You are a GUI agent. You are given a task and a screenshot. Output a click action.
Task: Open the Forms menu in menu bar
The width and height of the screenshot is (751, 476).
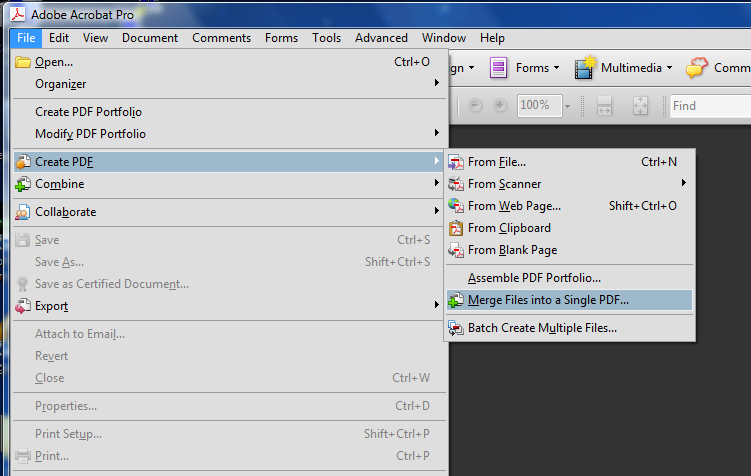click(x=281, y=38)
